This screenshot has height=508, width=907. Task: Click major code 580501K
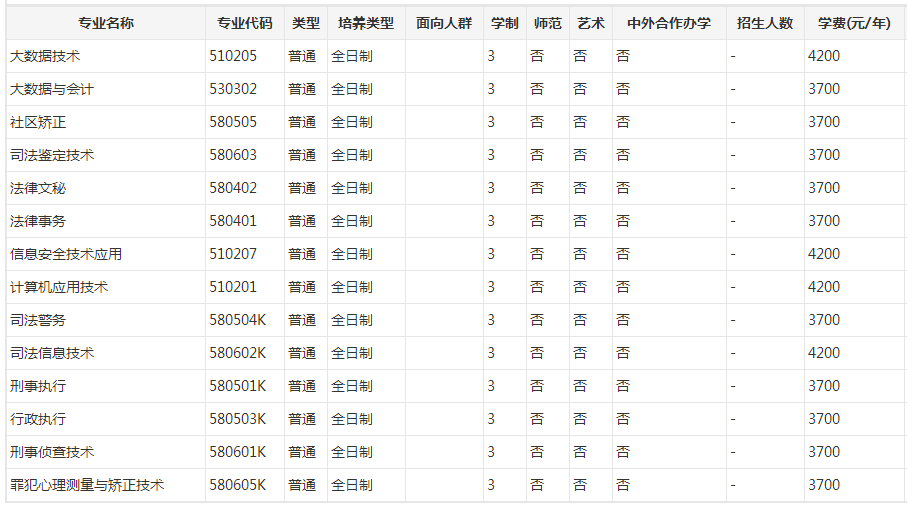click(238, 386)
